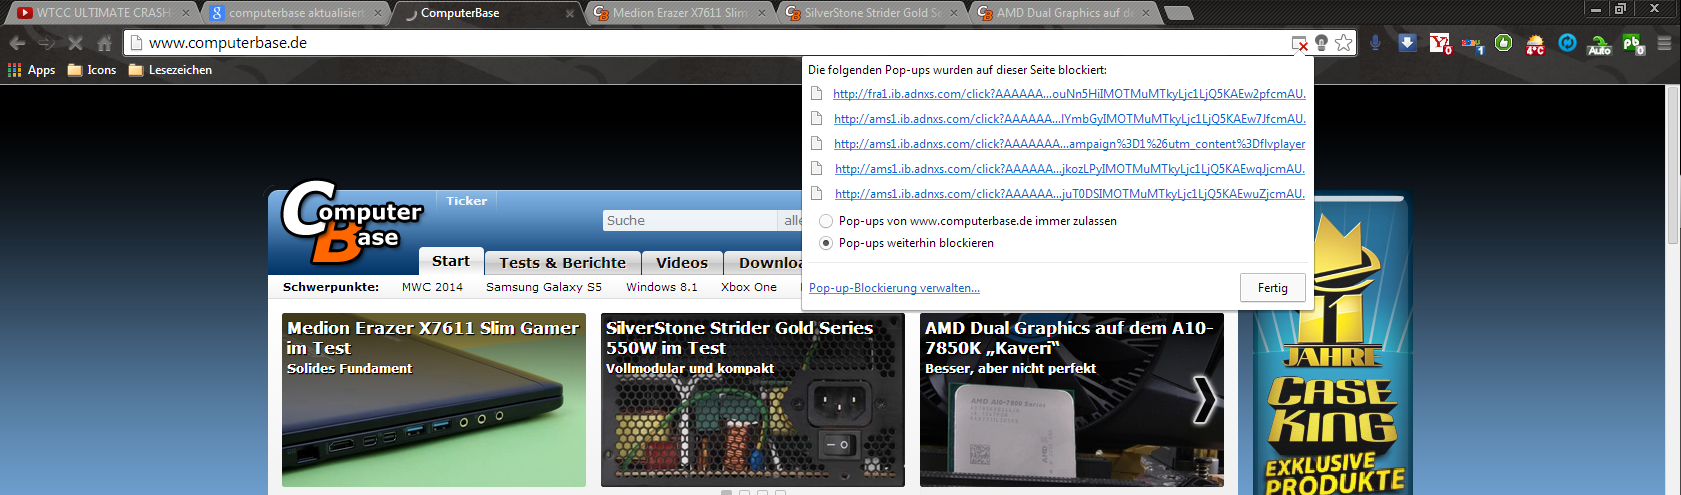Open the SilverStone Strider Gold article thumbnail
Image resolution: width=1681 pixels, height=495 pixels.
[753, 400]
